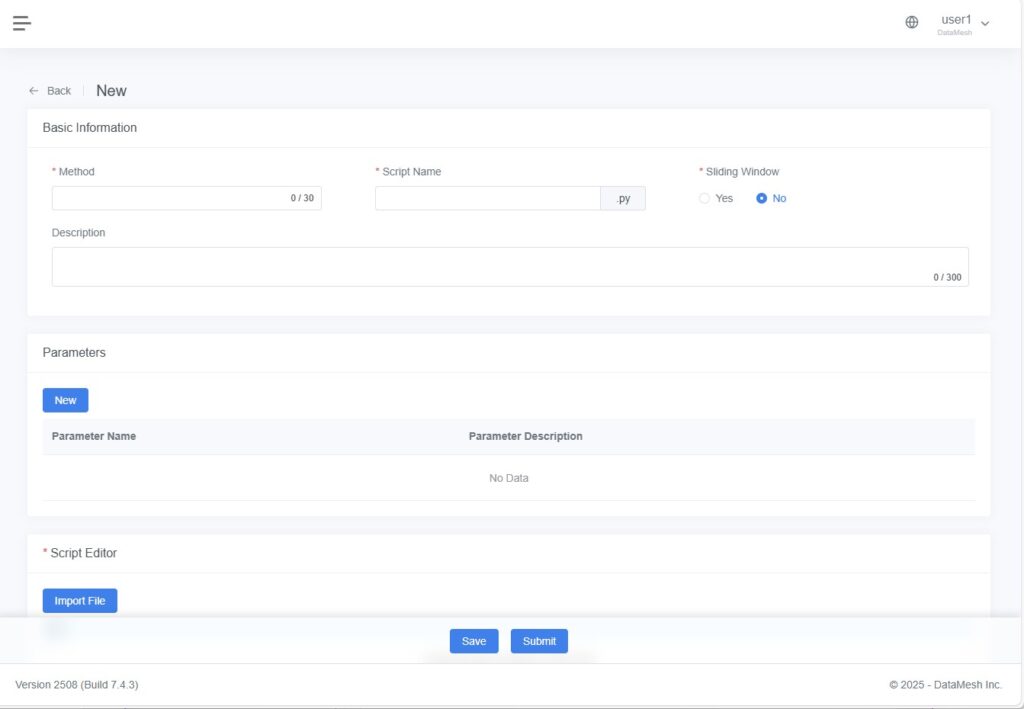The height and width of the screenshot is (709, 1024).
Task: Select No for Sliding Window
Action: (x=762, y=198)
